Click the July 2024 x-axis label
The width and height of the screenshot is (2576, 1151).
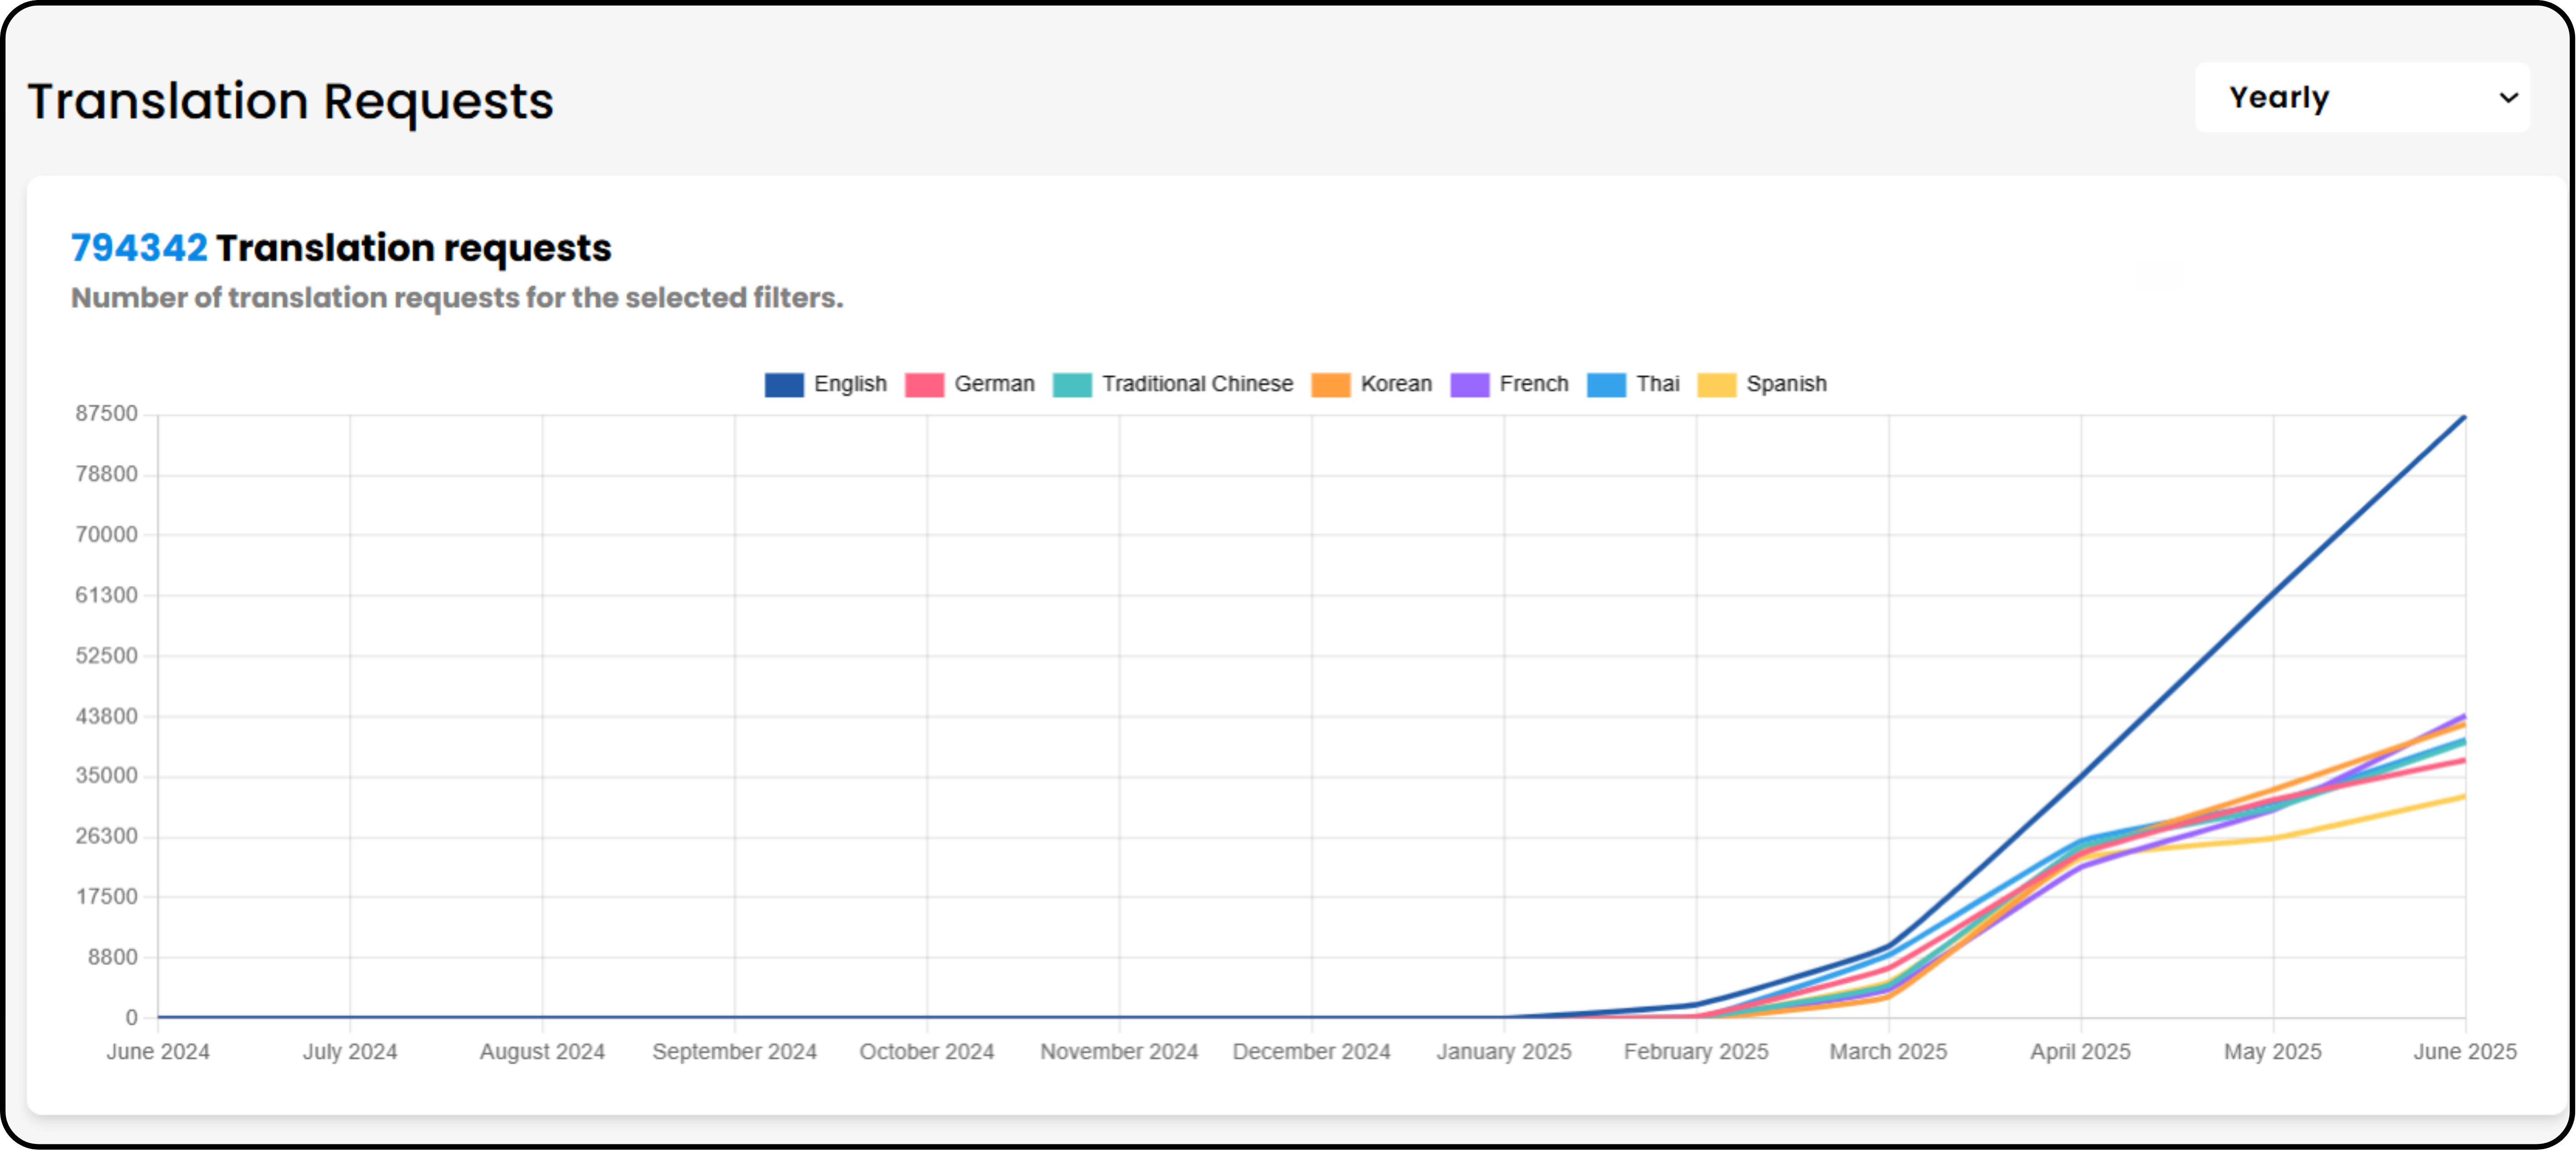point(350,1051)
